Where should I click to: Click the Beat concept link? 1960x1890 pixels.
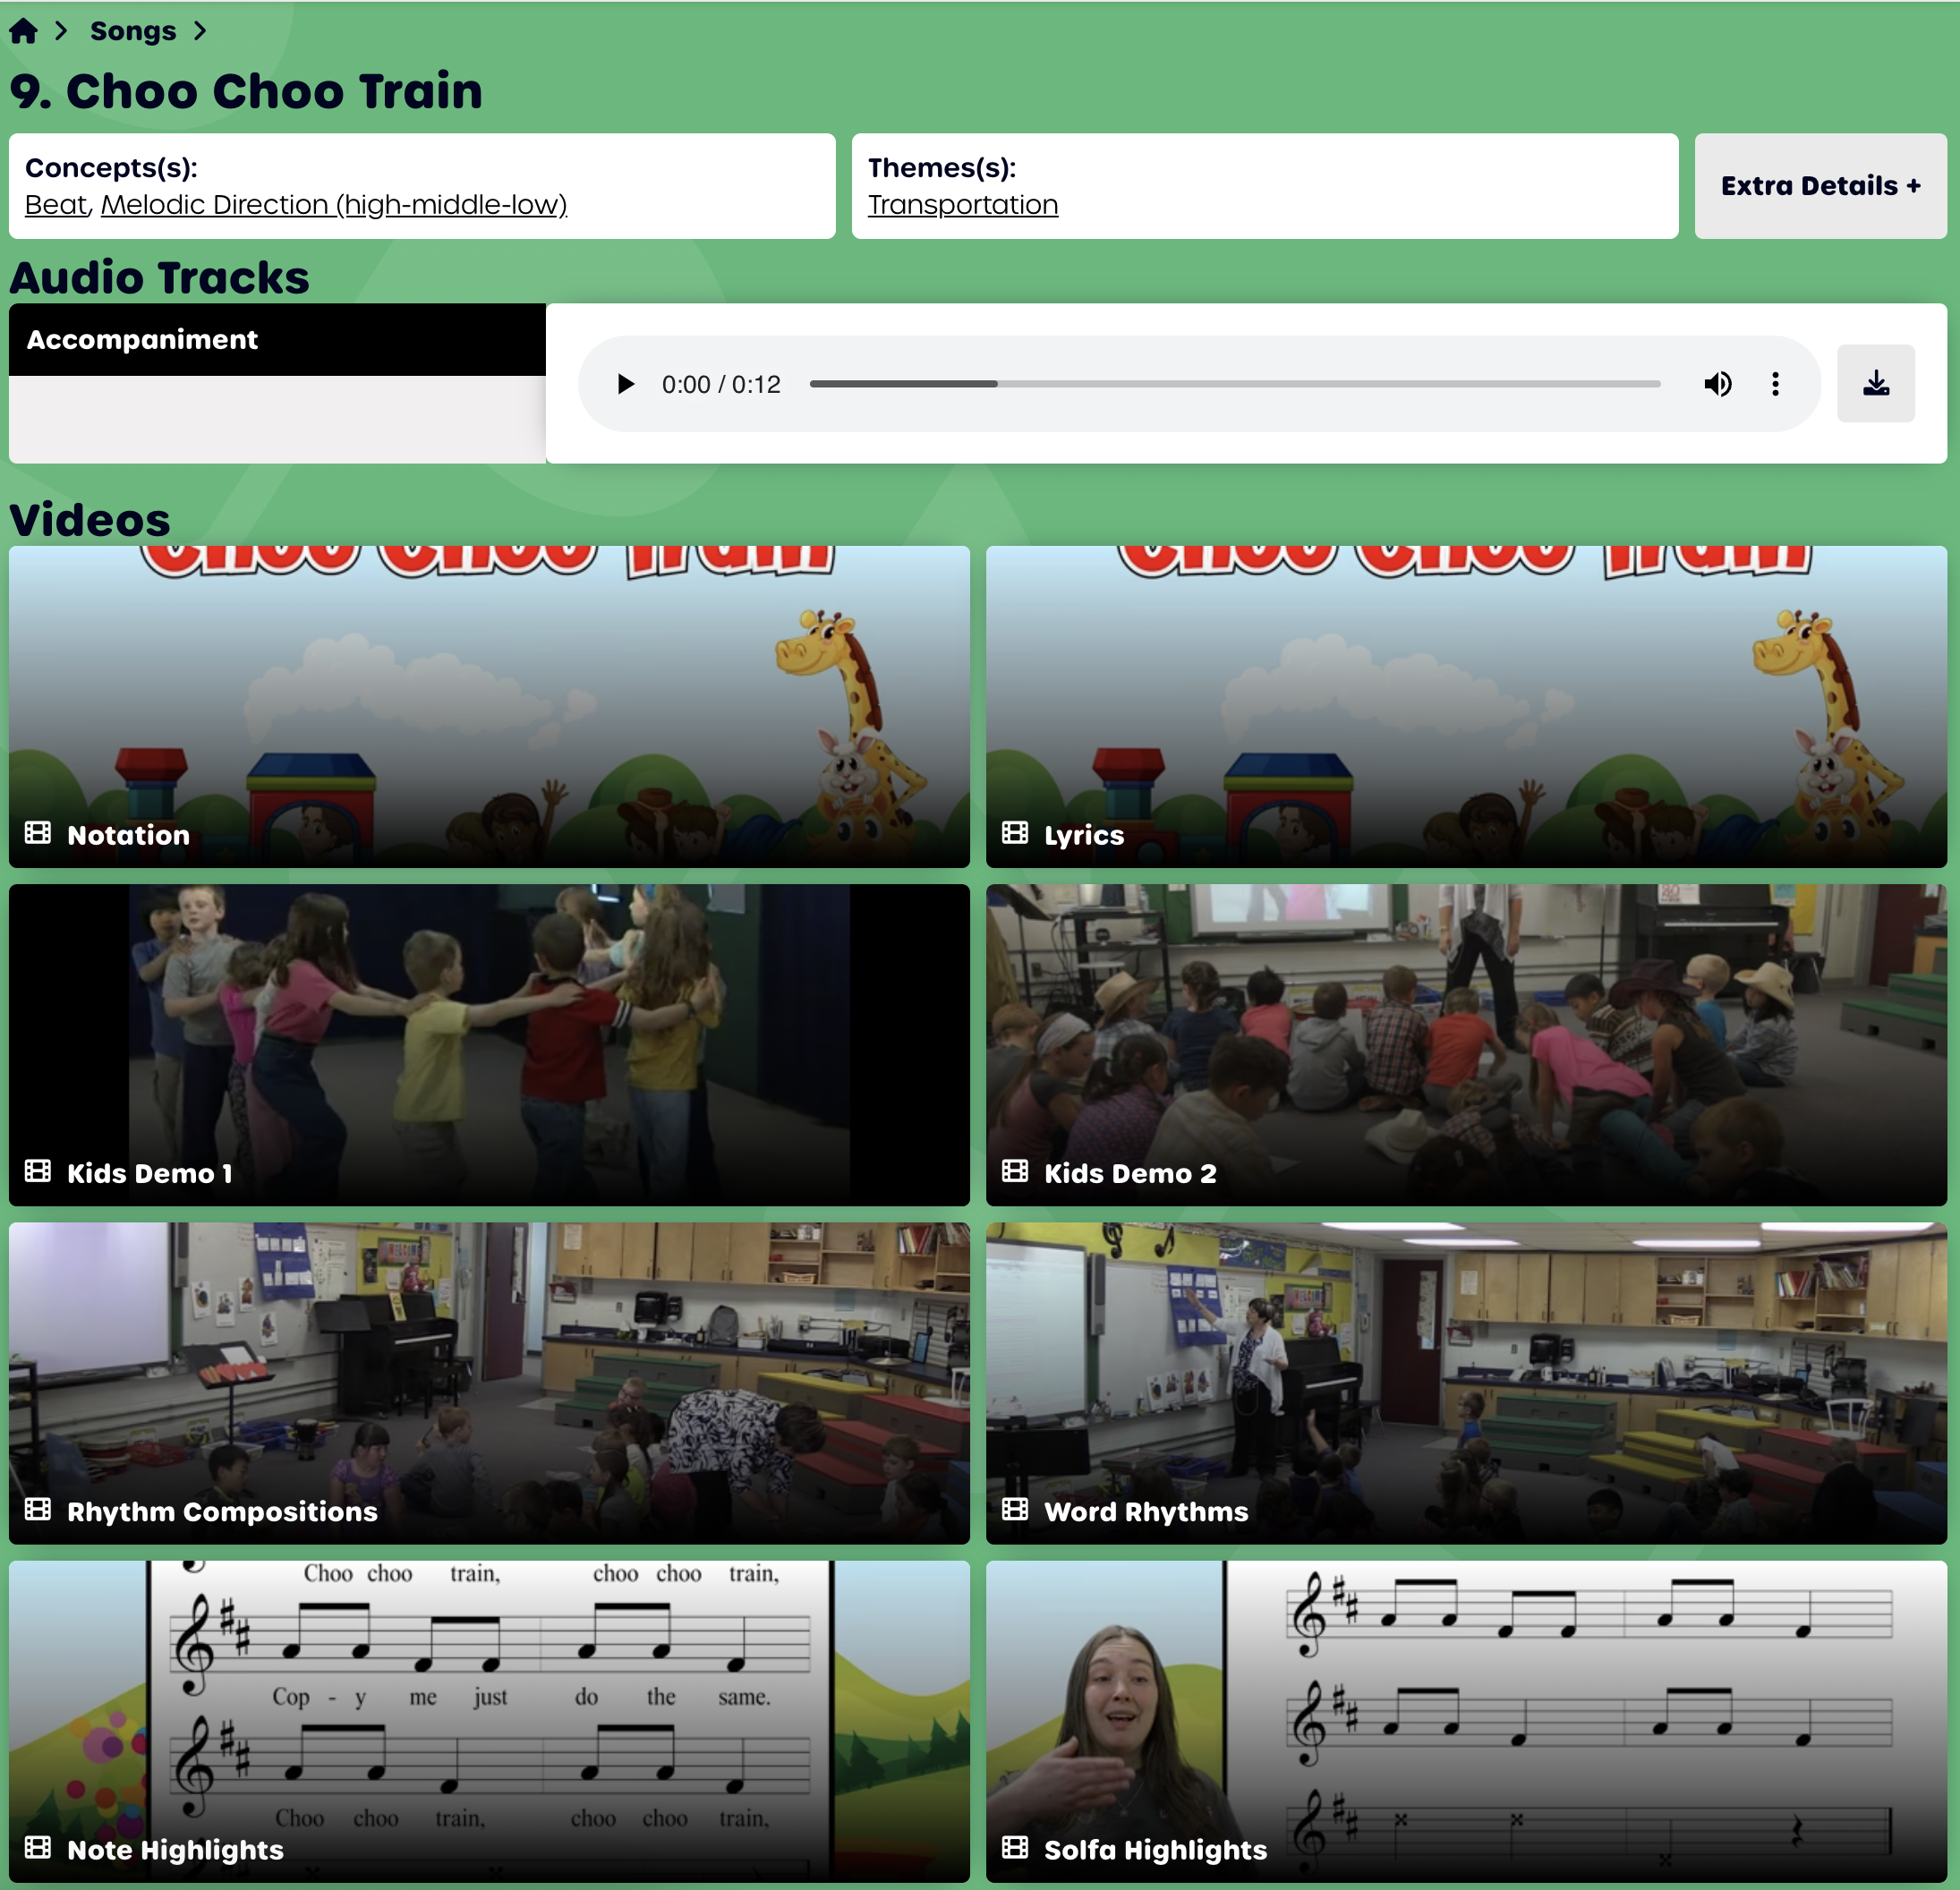point(56,205)
